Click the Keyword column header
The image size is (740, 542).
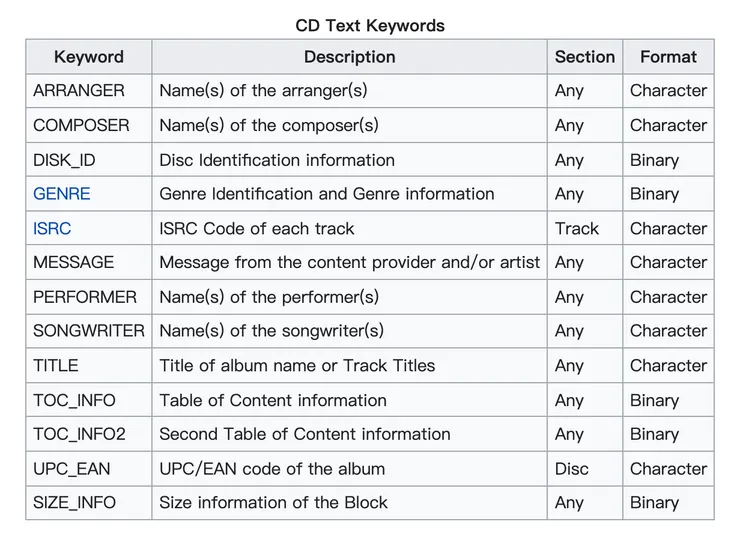point(89,57)
